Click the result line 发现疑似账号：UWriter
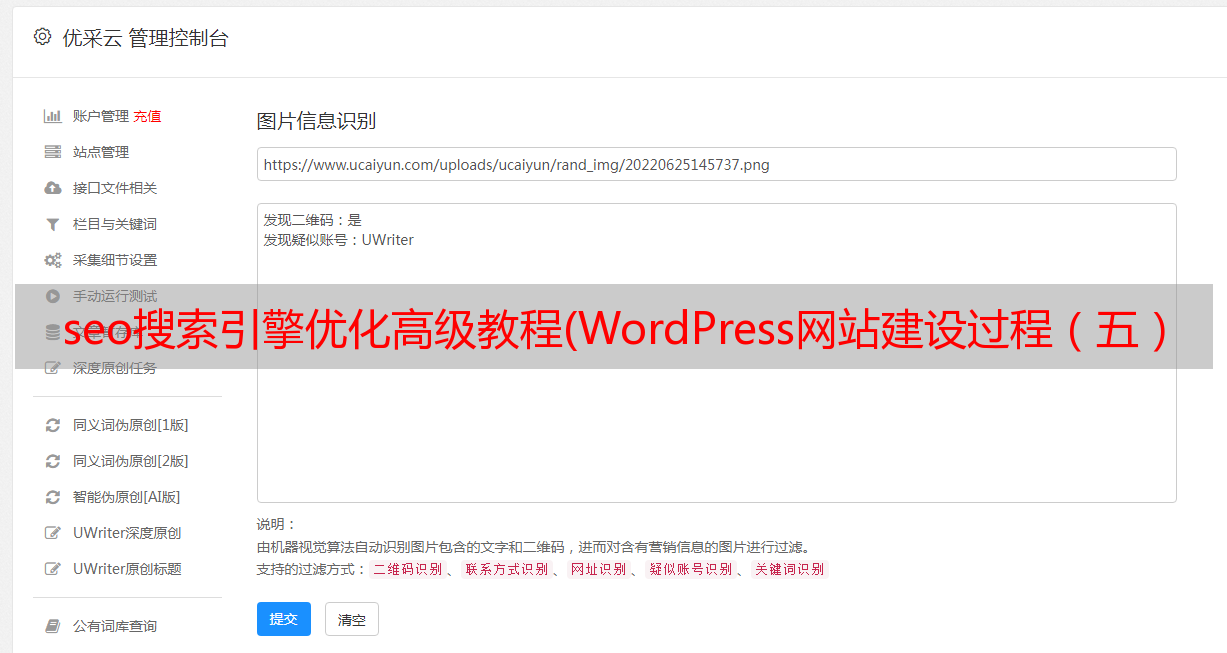 click(339, 240)
